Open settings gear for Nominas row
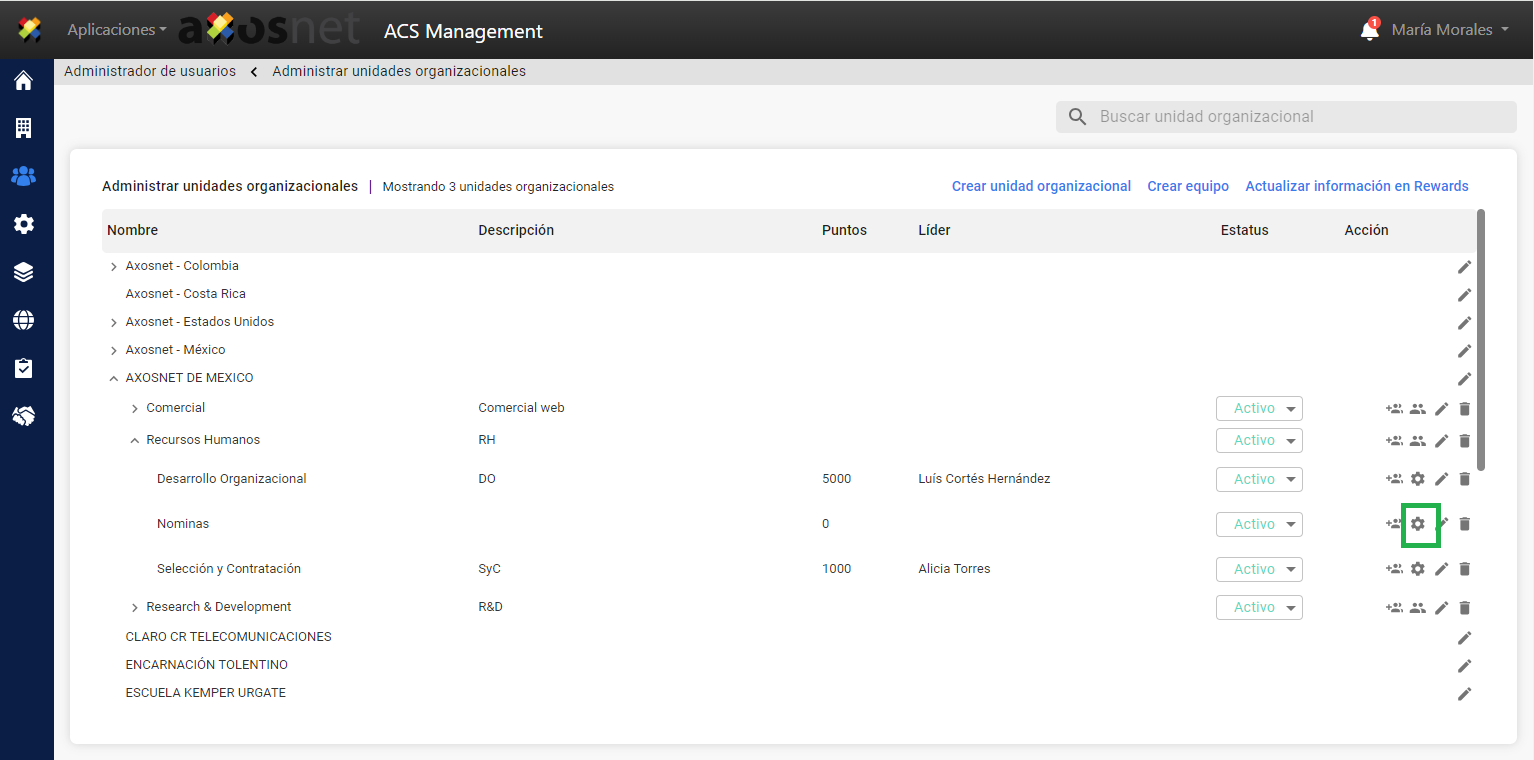 1417,524
